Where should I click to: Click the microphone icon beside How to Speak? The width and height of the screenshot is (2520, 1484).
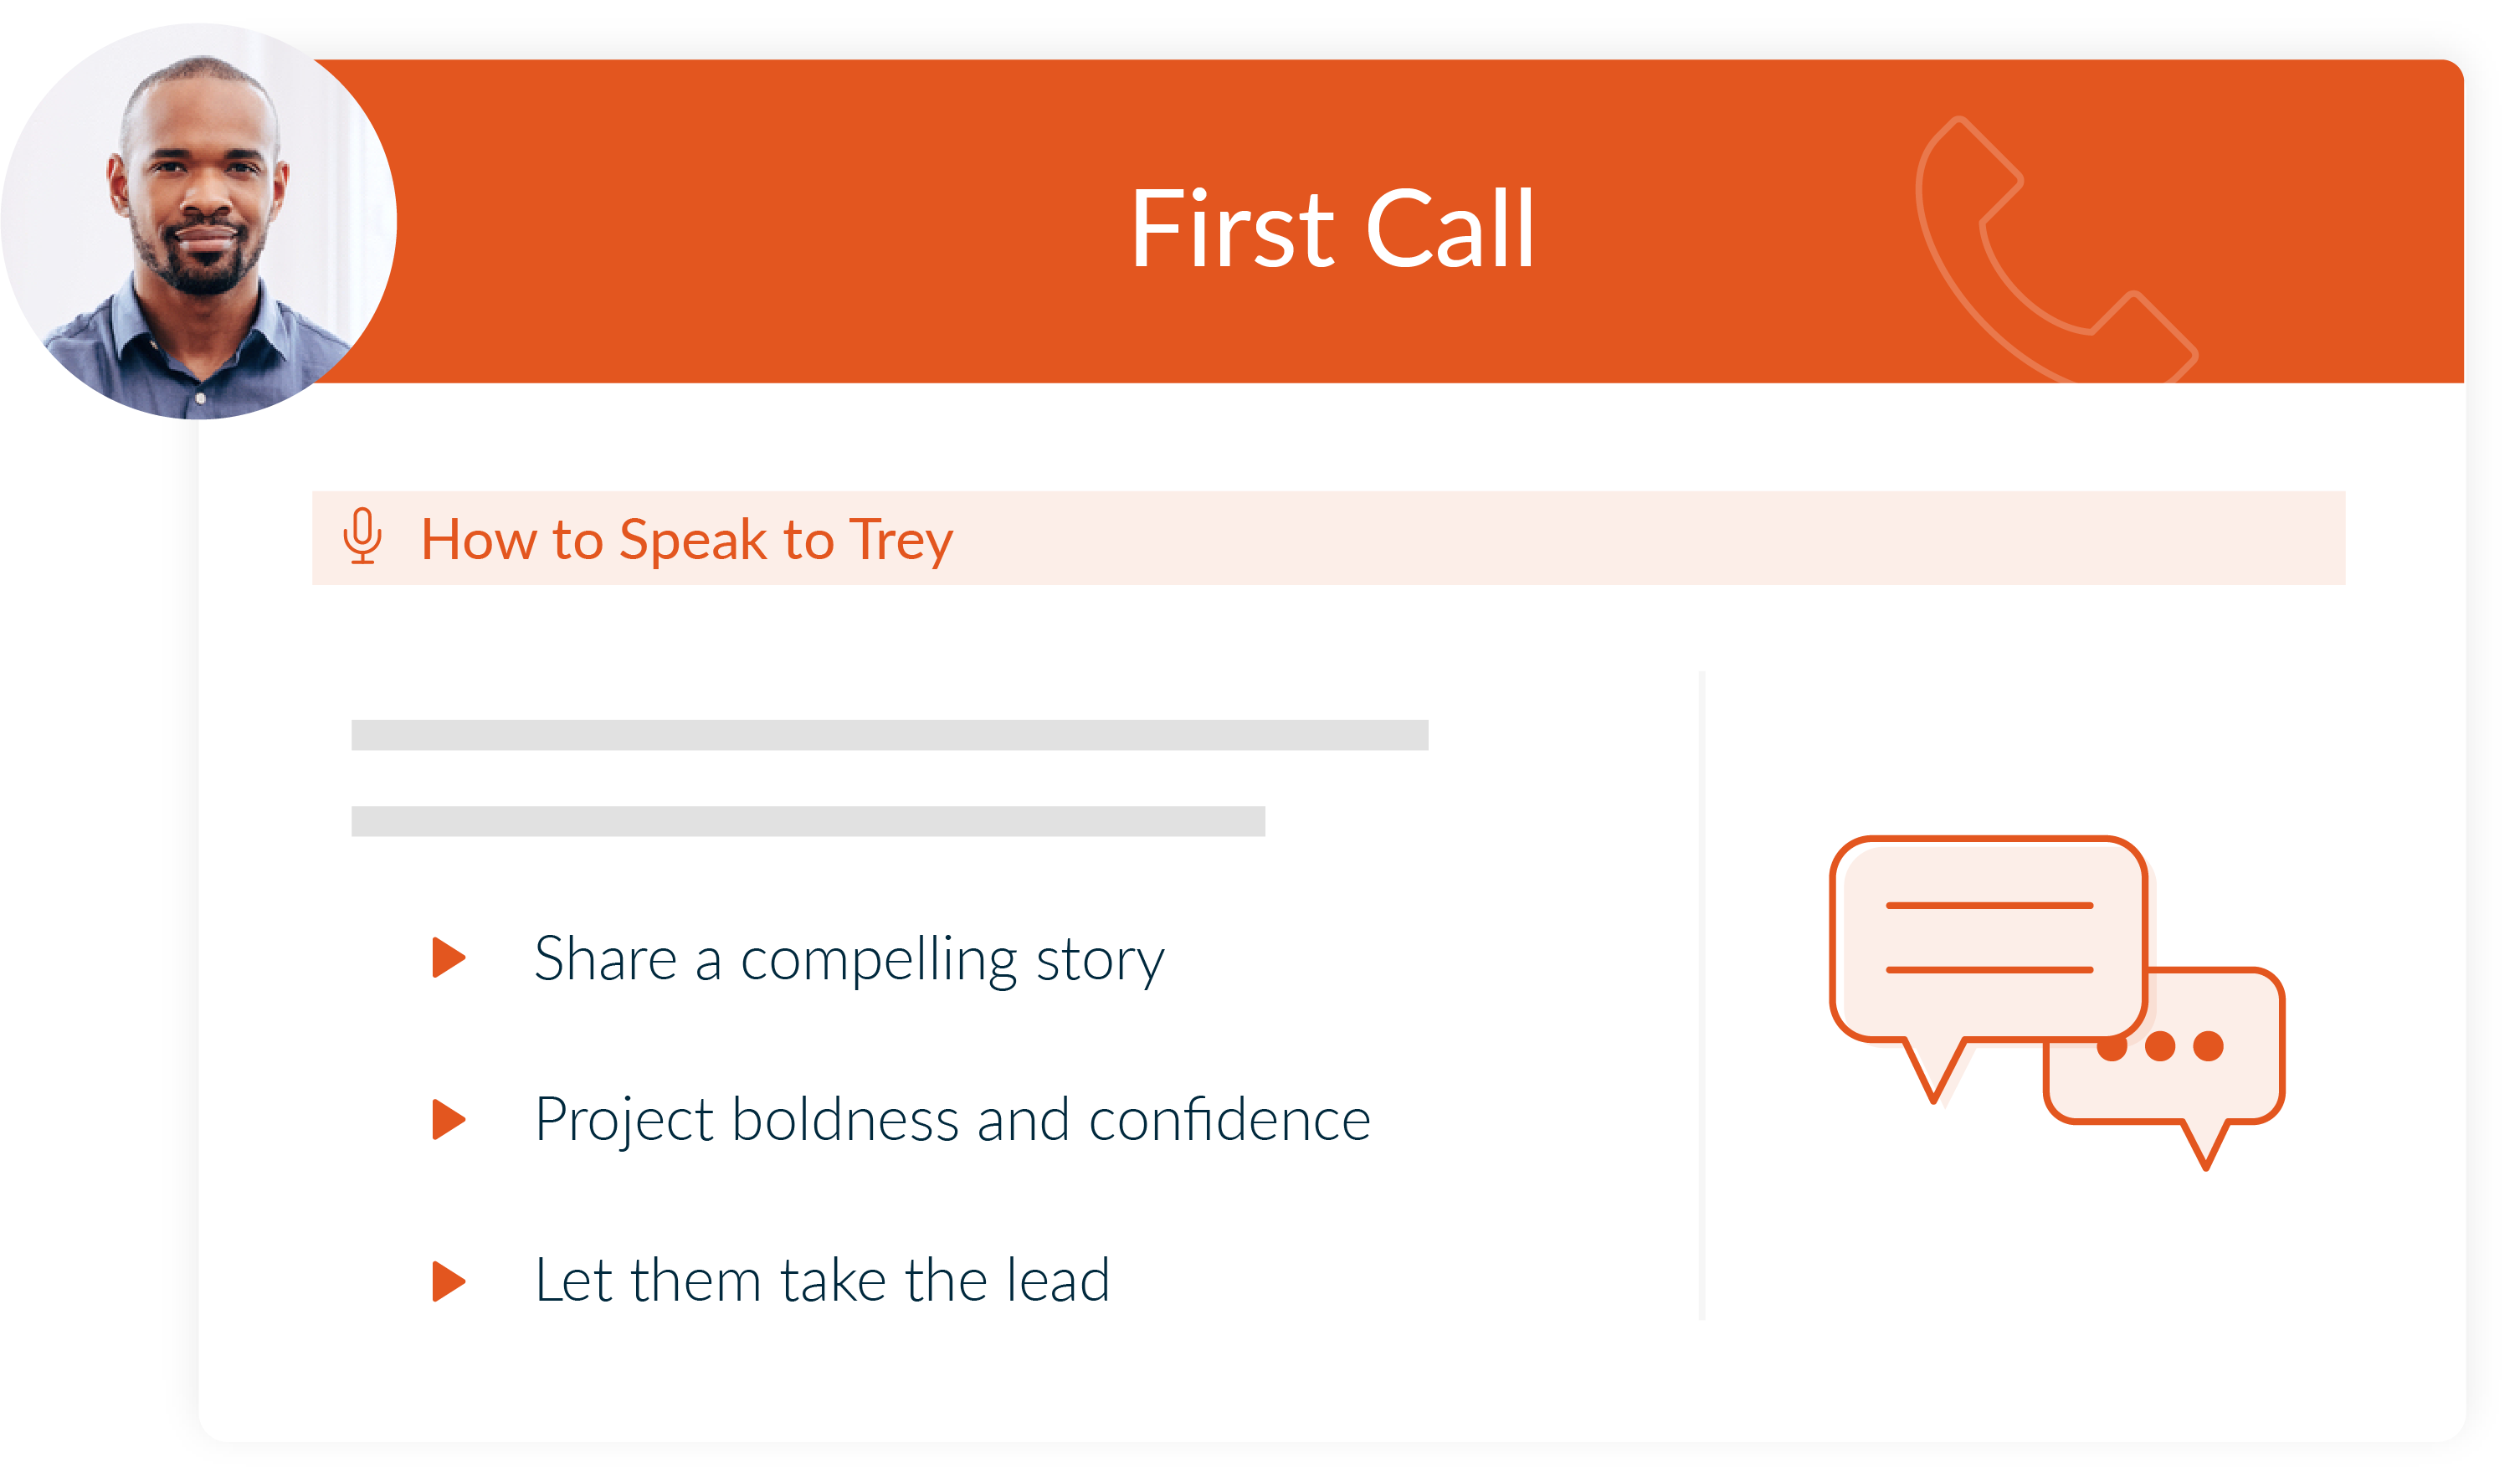[362, 537]
